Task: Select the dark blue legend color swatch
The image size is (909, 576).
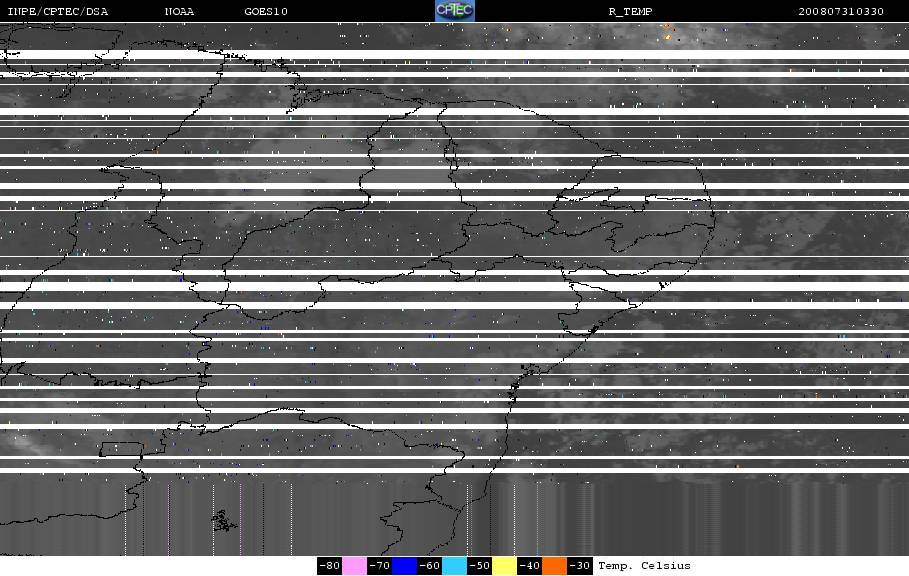Action: (404, 566)
